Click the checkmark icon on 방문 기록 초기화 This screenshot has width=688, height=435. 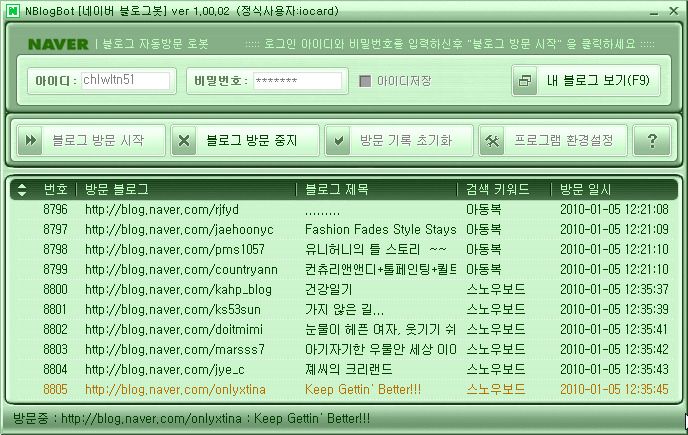(338, 140)
